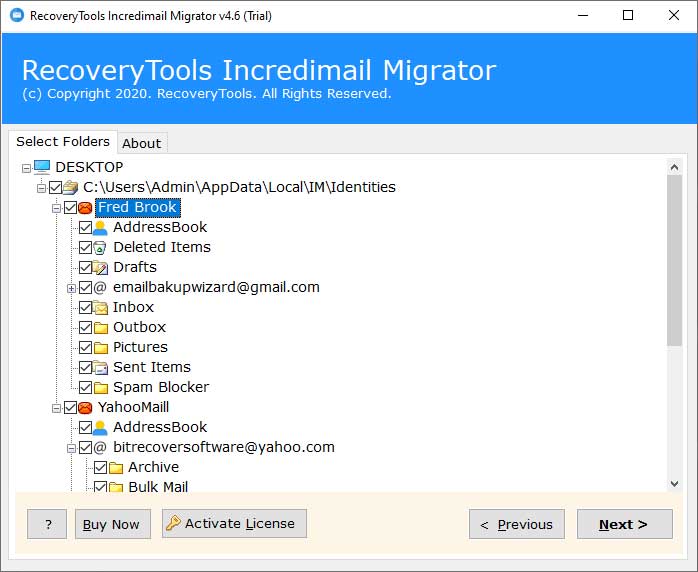Uncheck the Fred Brook checkbox
698x572 pixels.
pos(70,207)
